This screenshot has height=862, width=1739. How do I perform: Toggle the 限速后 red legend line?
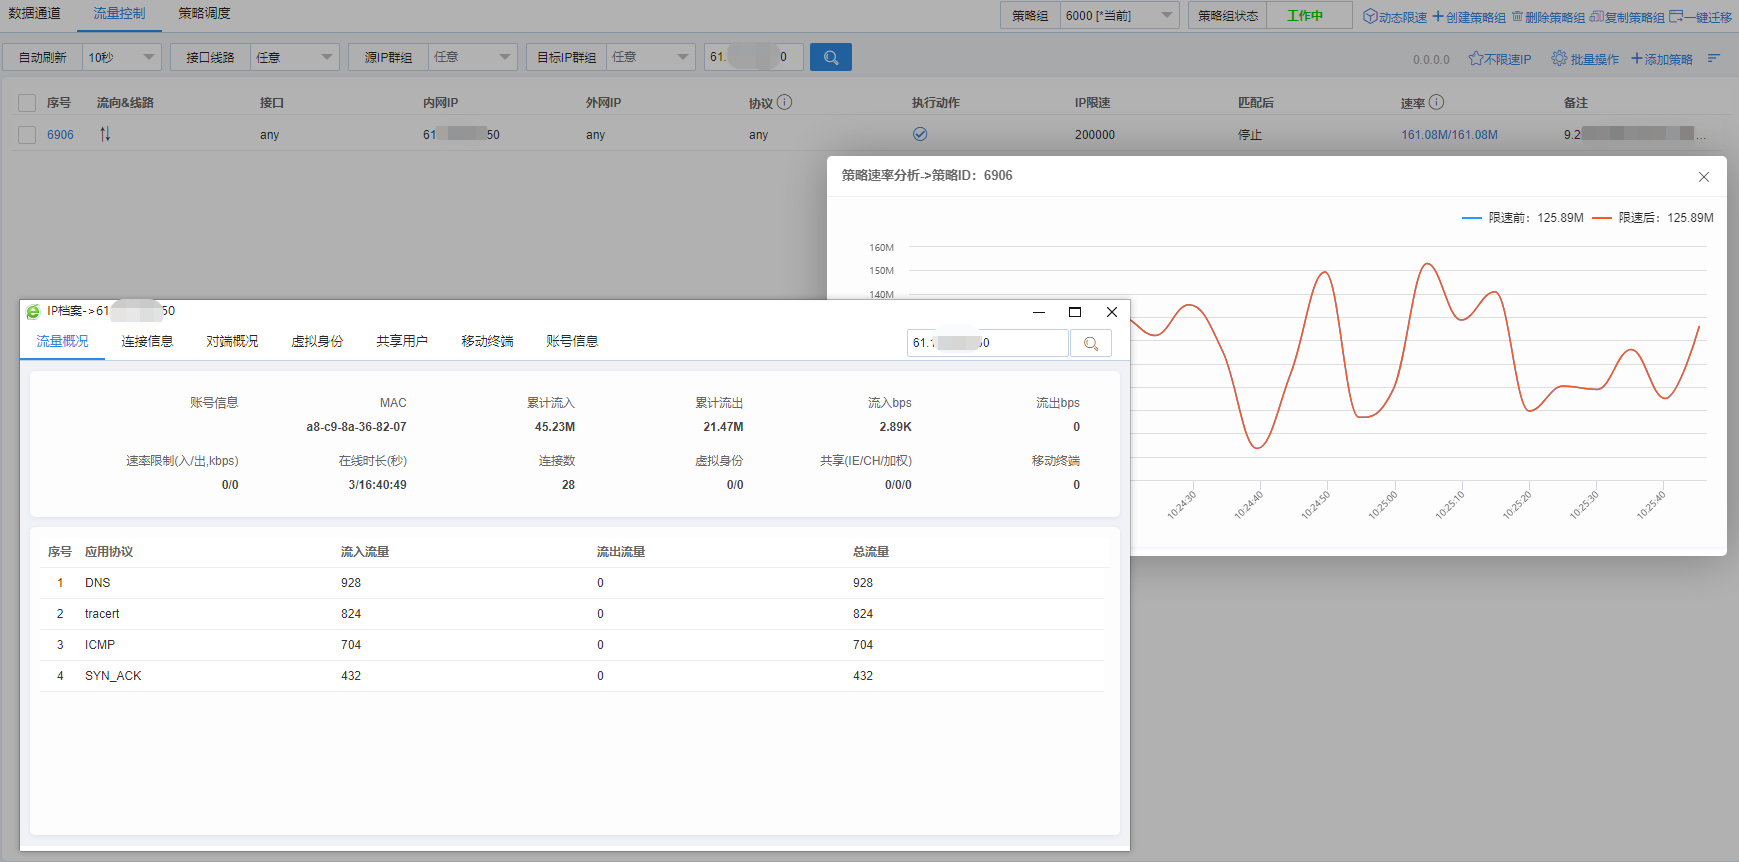point(1601,218)
